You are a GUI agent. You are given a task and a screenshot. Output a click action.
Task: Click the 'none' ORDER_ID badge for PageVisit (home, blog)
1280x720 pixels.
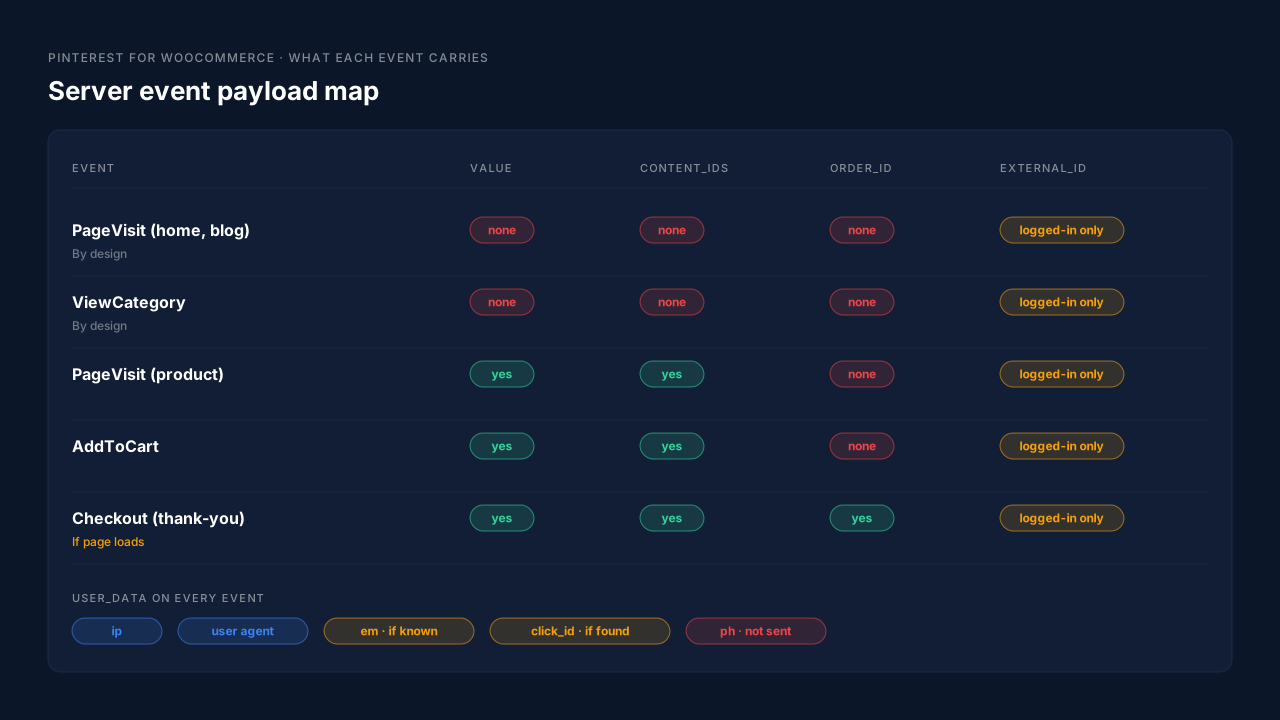(x=862, y=230)
